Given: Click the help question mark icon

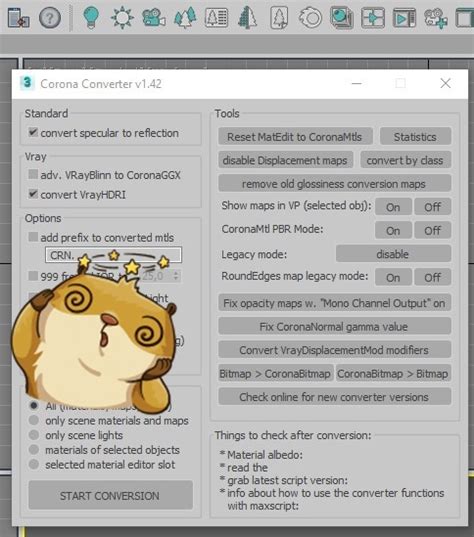Looking at the screenshot, I should (50, 17).
